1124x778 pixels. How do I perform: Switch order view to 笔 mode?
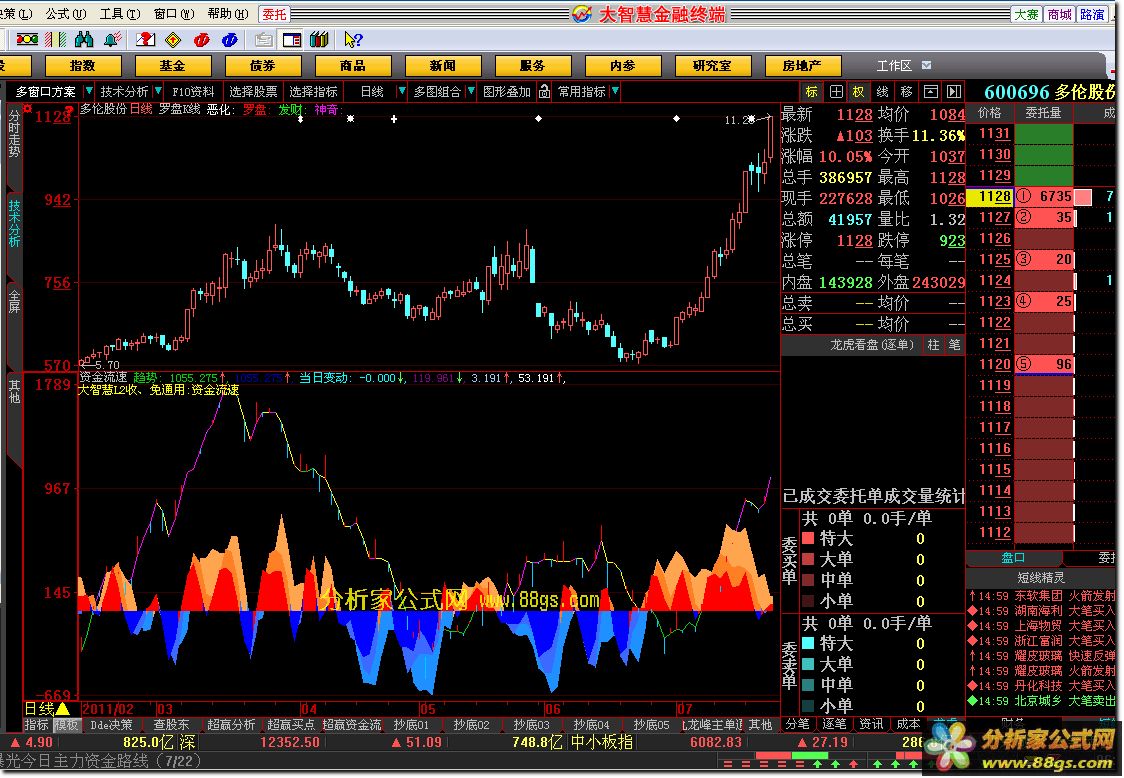[x=955, y=345]
